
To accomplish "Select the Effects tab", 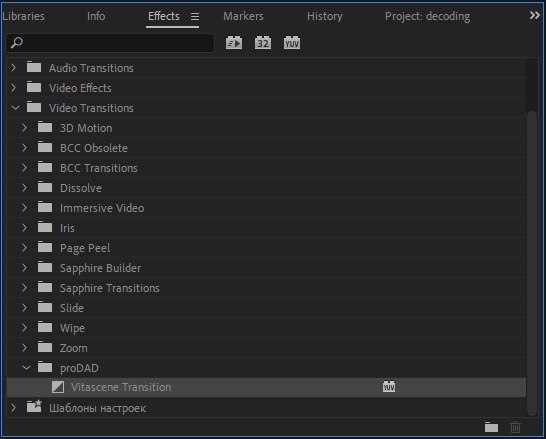I will pos(164,16).
